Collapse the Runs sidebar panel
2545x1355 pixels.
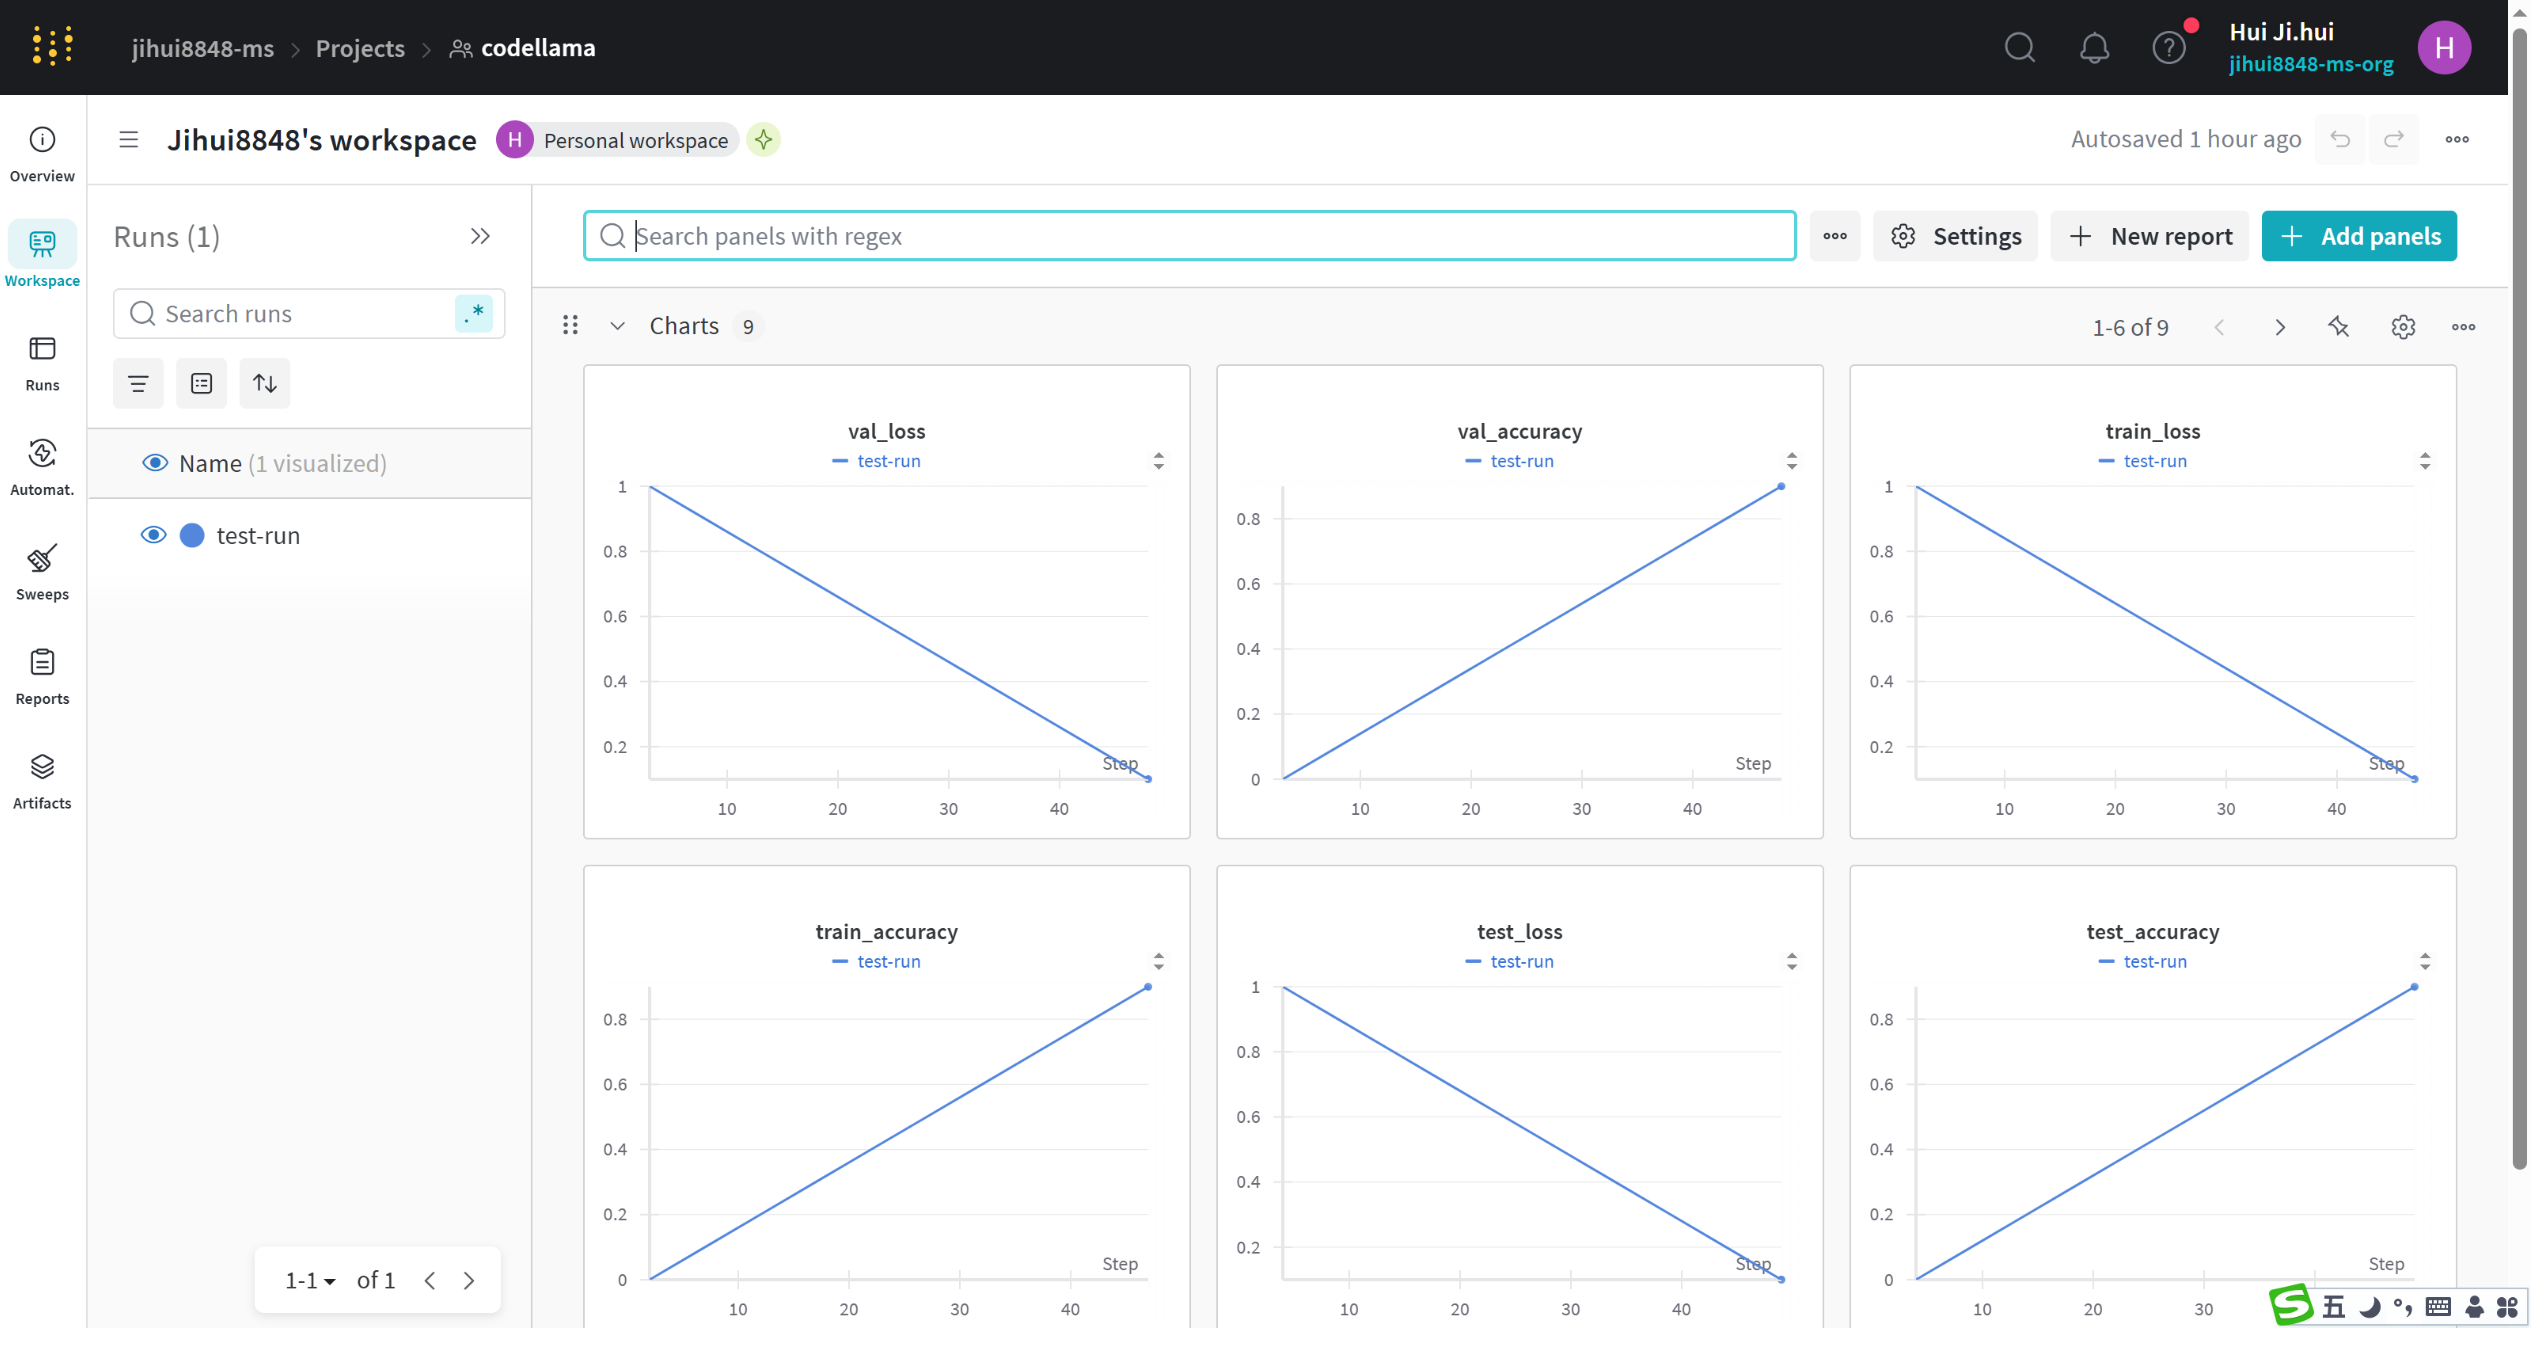coord(480,237)
